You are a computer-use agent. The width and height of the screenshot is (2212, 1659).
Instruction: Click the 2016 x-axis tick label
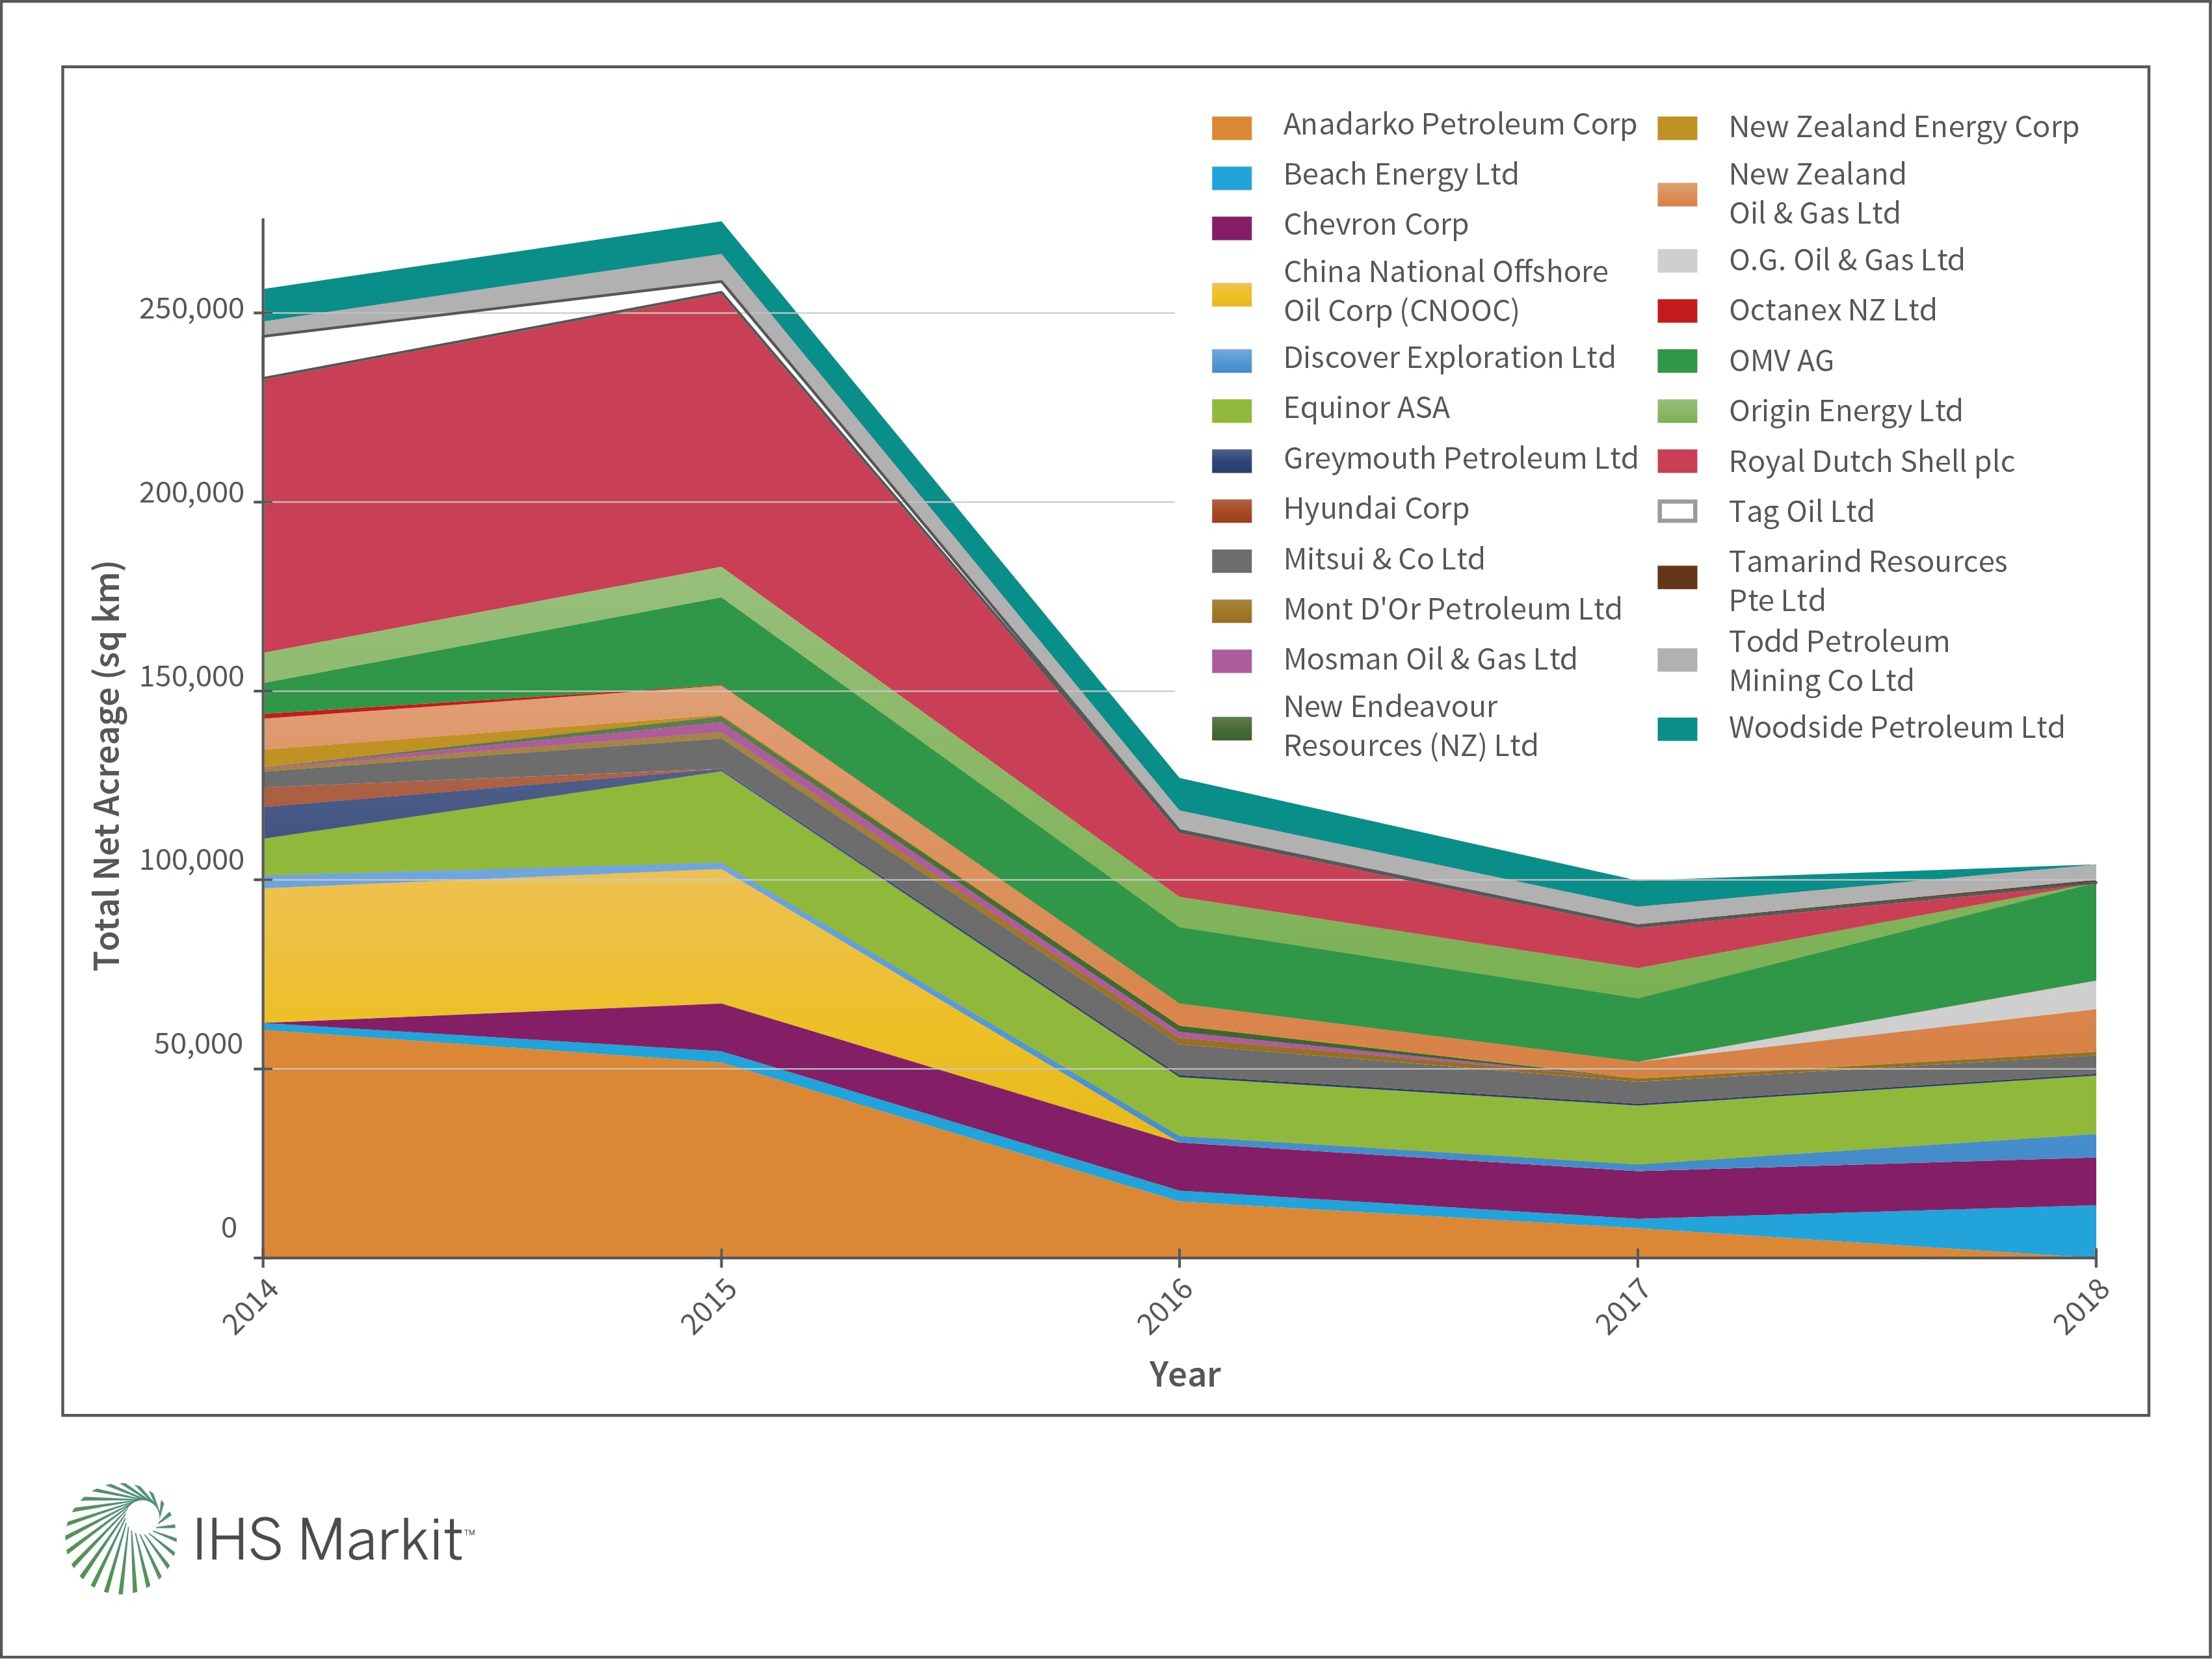coord(1165,1306)
